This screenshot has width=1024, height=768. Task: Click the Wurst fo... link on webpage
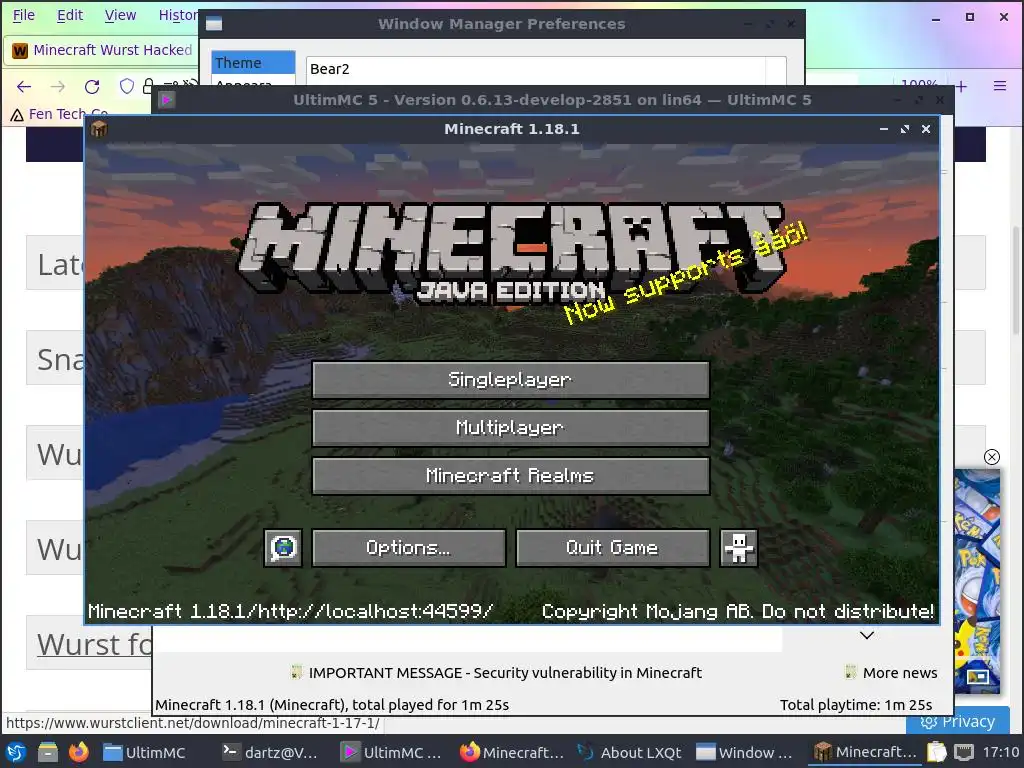(95, 645)
